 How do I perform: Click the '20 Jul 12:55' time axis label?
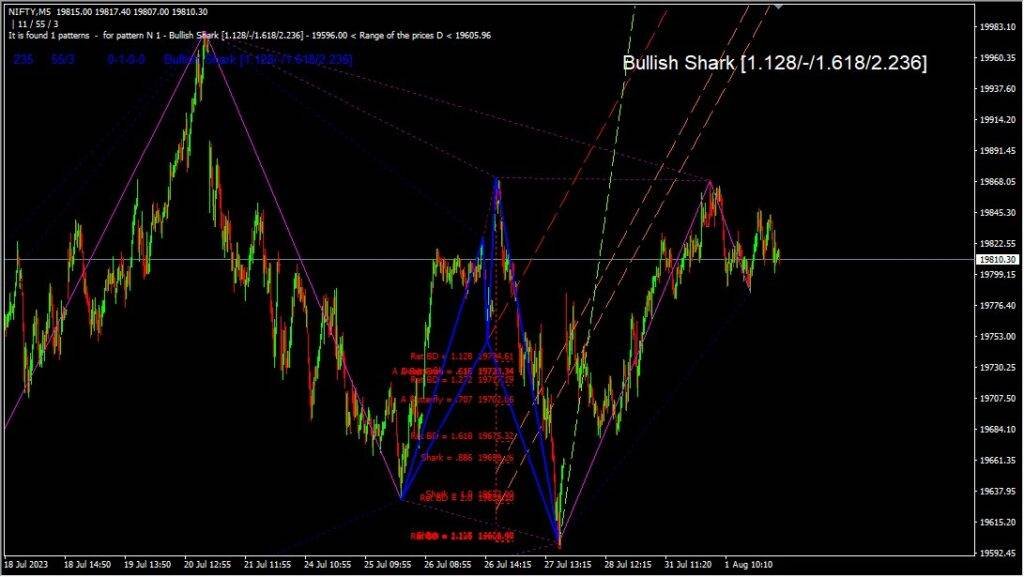208,565
